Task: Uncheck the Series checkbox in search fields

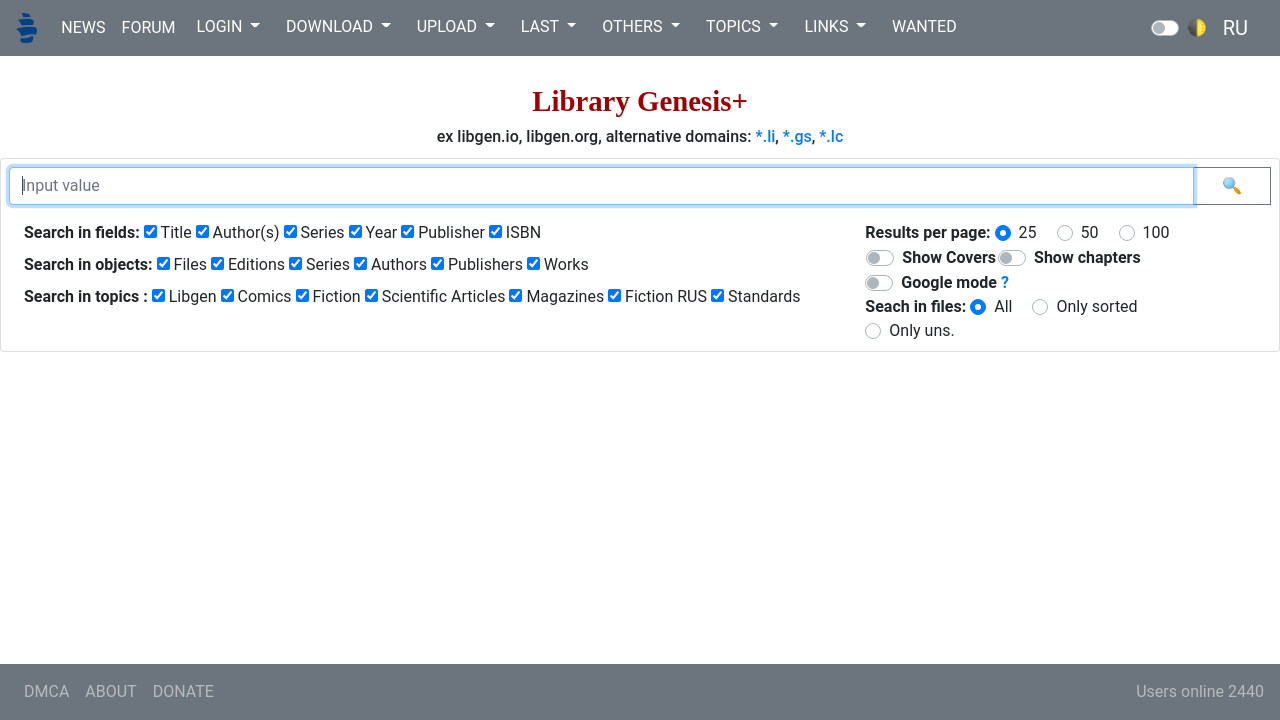Action: (290, 232)
